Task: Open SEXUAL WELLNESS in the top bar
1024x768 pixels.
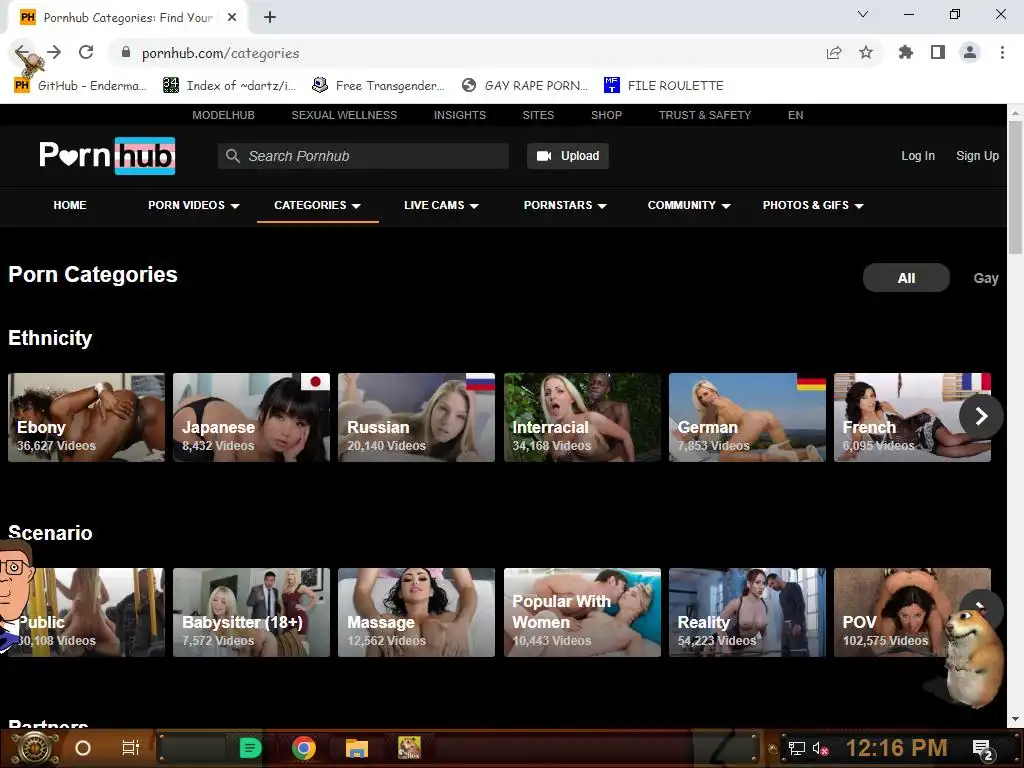Action: 344,115
